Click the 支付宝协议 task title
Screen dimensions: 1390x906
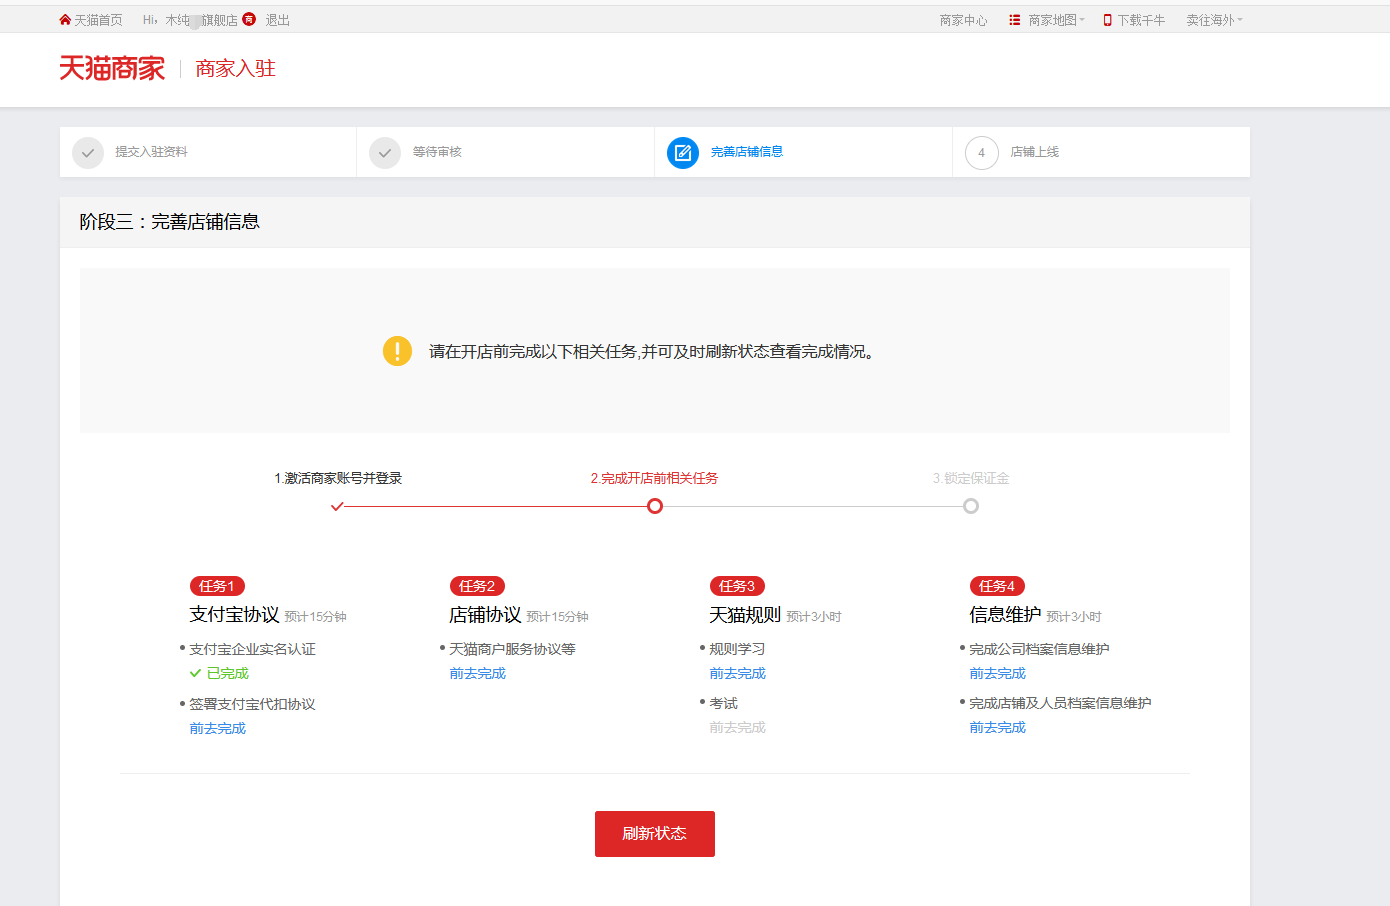point(234,615)
